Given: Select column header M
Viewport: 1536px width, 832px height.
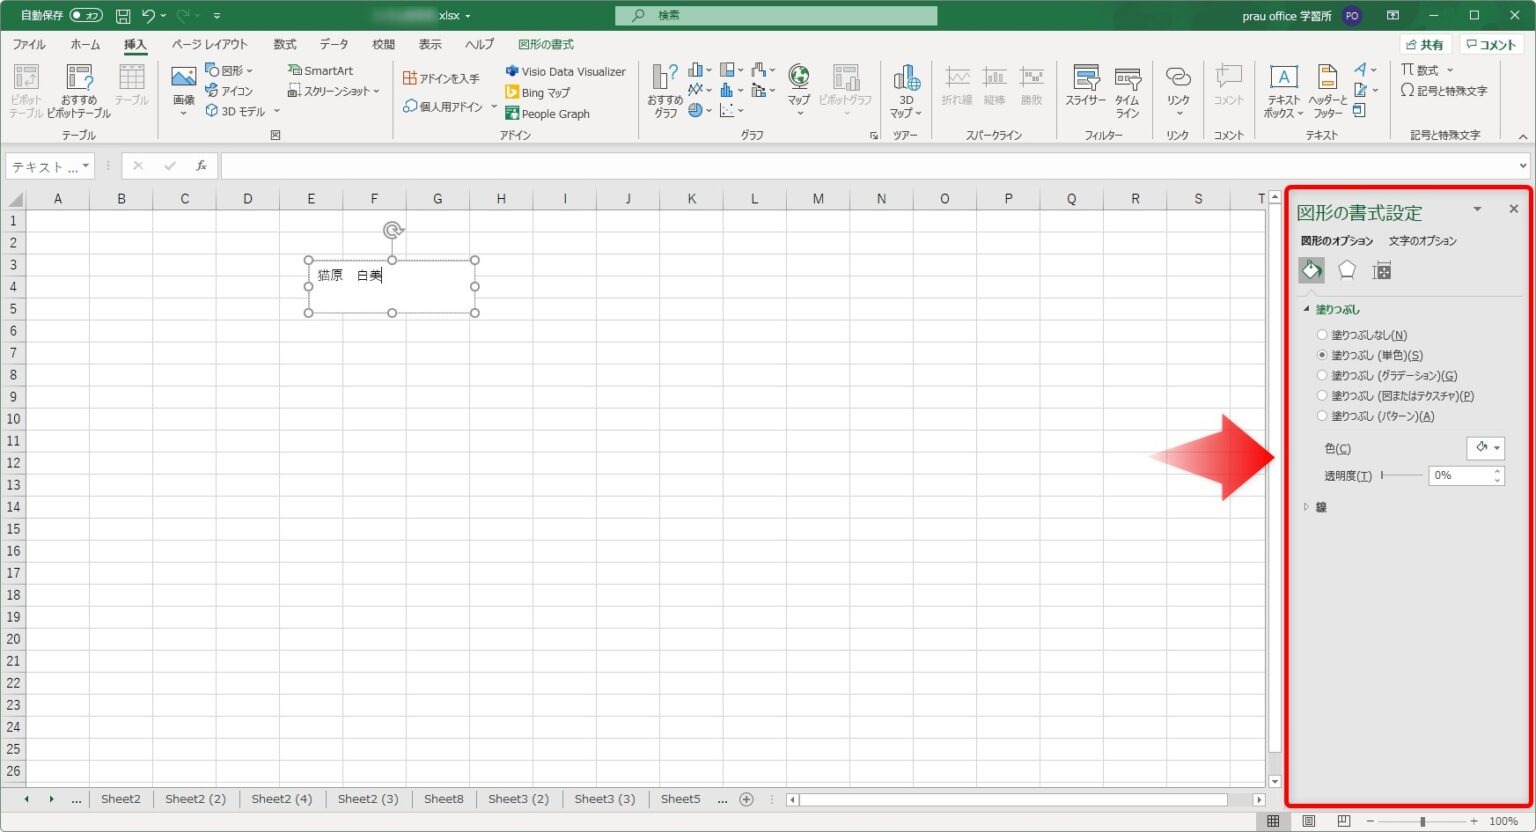Looking at the screenshot, I should [x=818, y=199].
